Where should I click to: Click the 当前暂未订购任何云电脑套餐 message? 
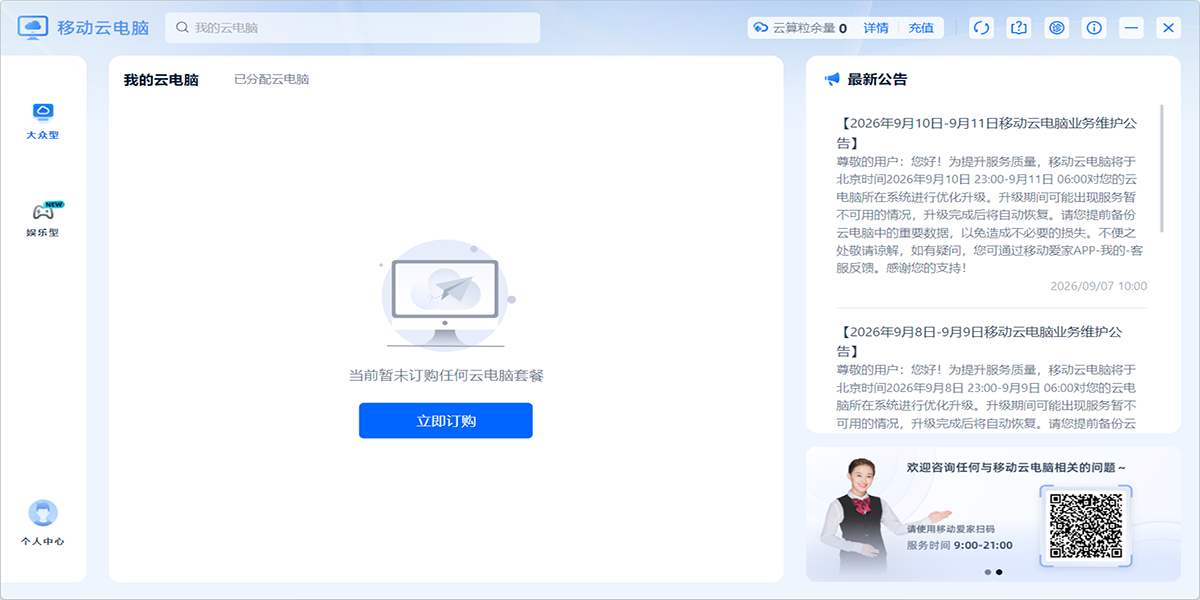446,375
